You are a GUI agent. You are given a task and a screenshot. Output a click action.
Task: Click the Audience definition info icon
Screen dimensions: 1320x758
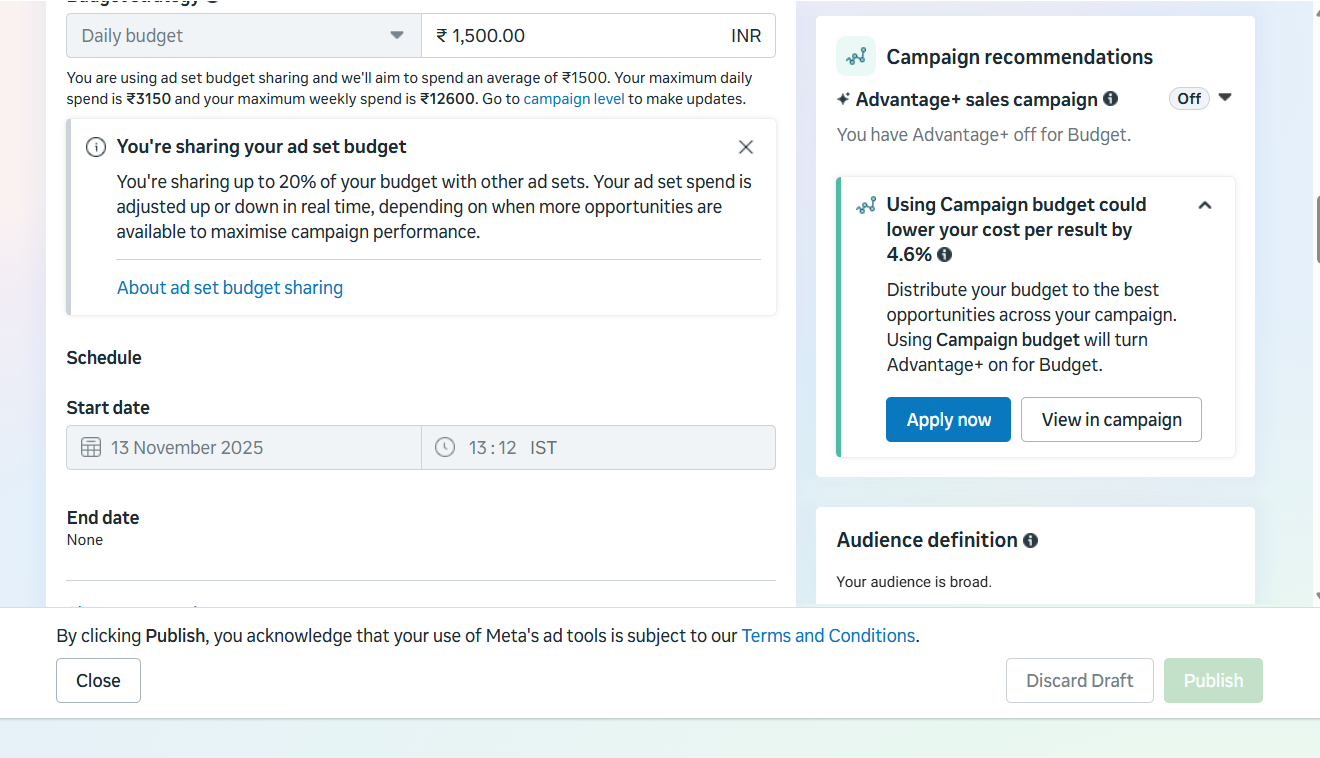(x=1030, y=541)
